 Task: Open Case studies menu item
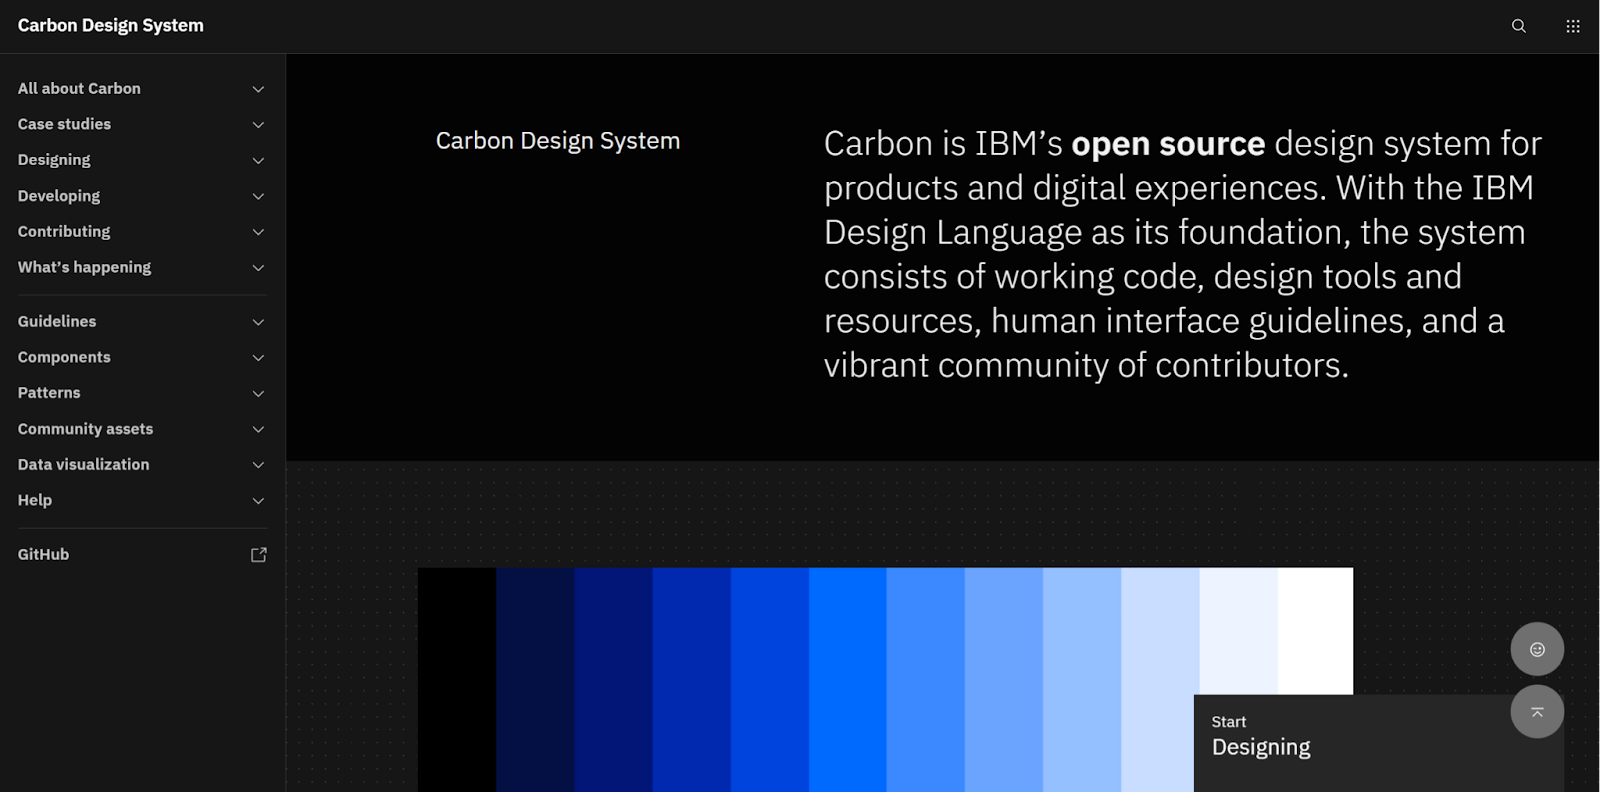pyautogui.click(x=142, y=125)
